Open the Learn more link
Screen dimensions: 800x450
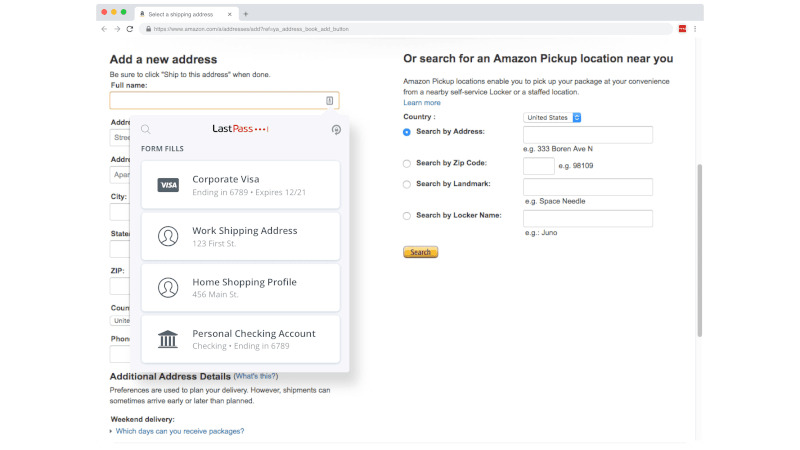pyautogui.click(x=421, y=103)
